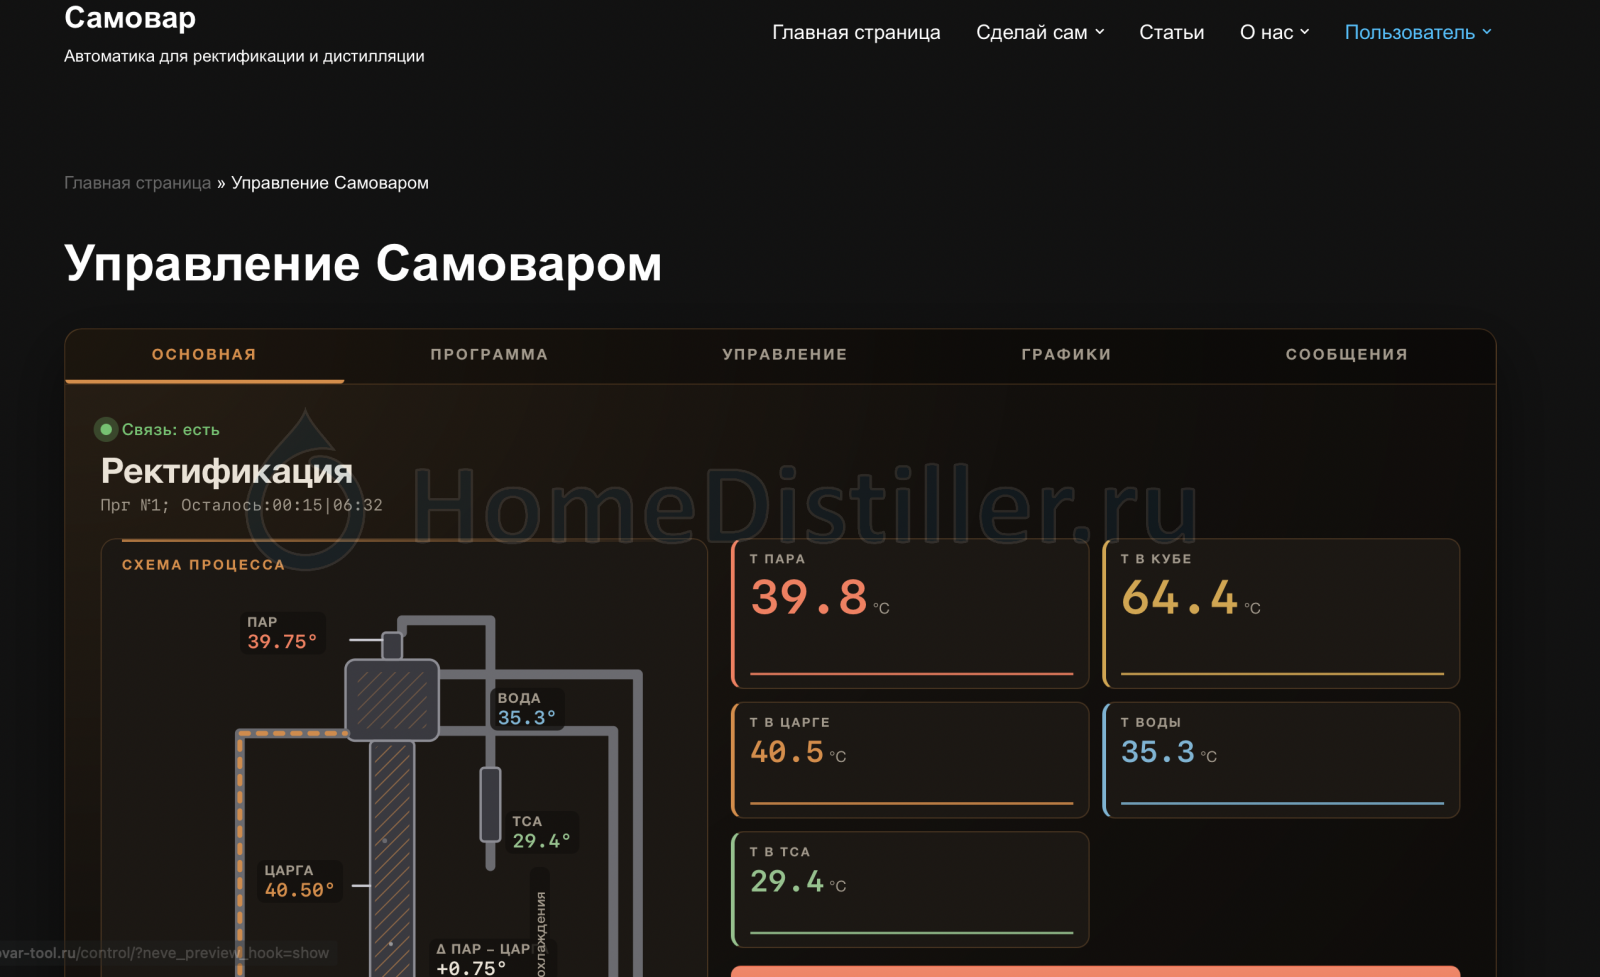Click the green connection status indicator

(x=106, y=429)
